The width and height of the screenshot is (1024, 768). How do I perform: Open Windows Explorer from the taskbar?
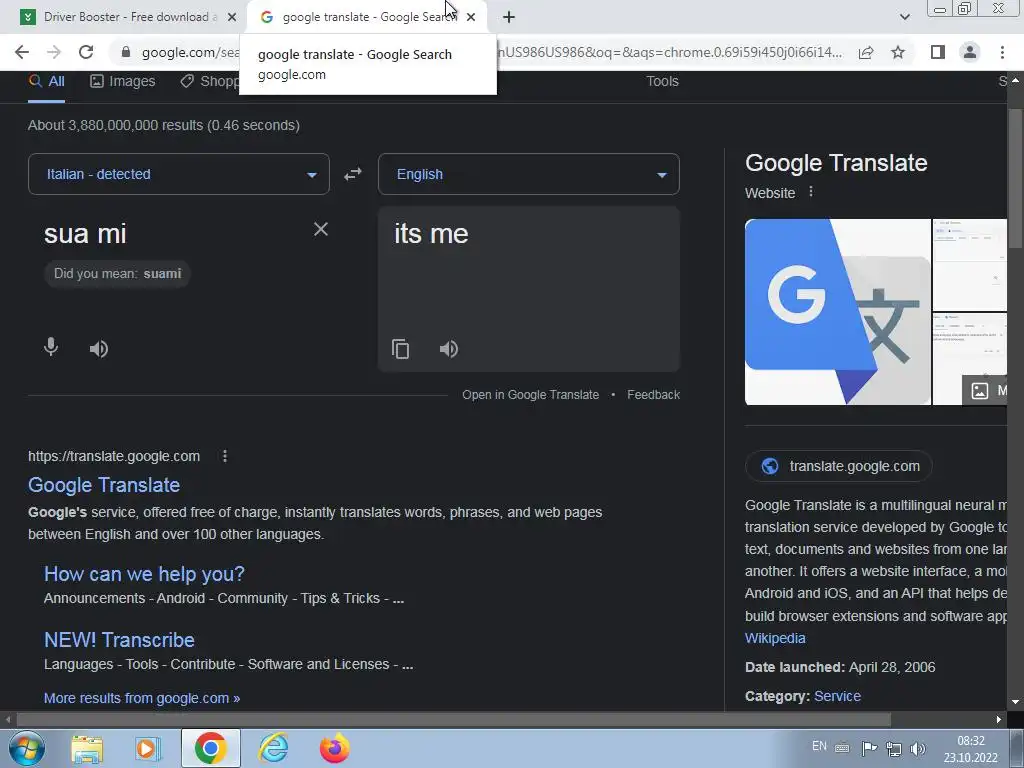(87, 748)
